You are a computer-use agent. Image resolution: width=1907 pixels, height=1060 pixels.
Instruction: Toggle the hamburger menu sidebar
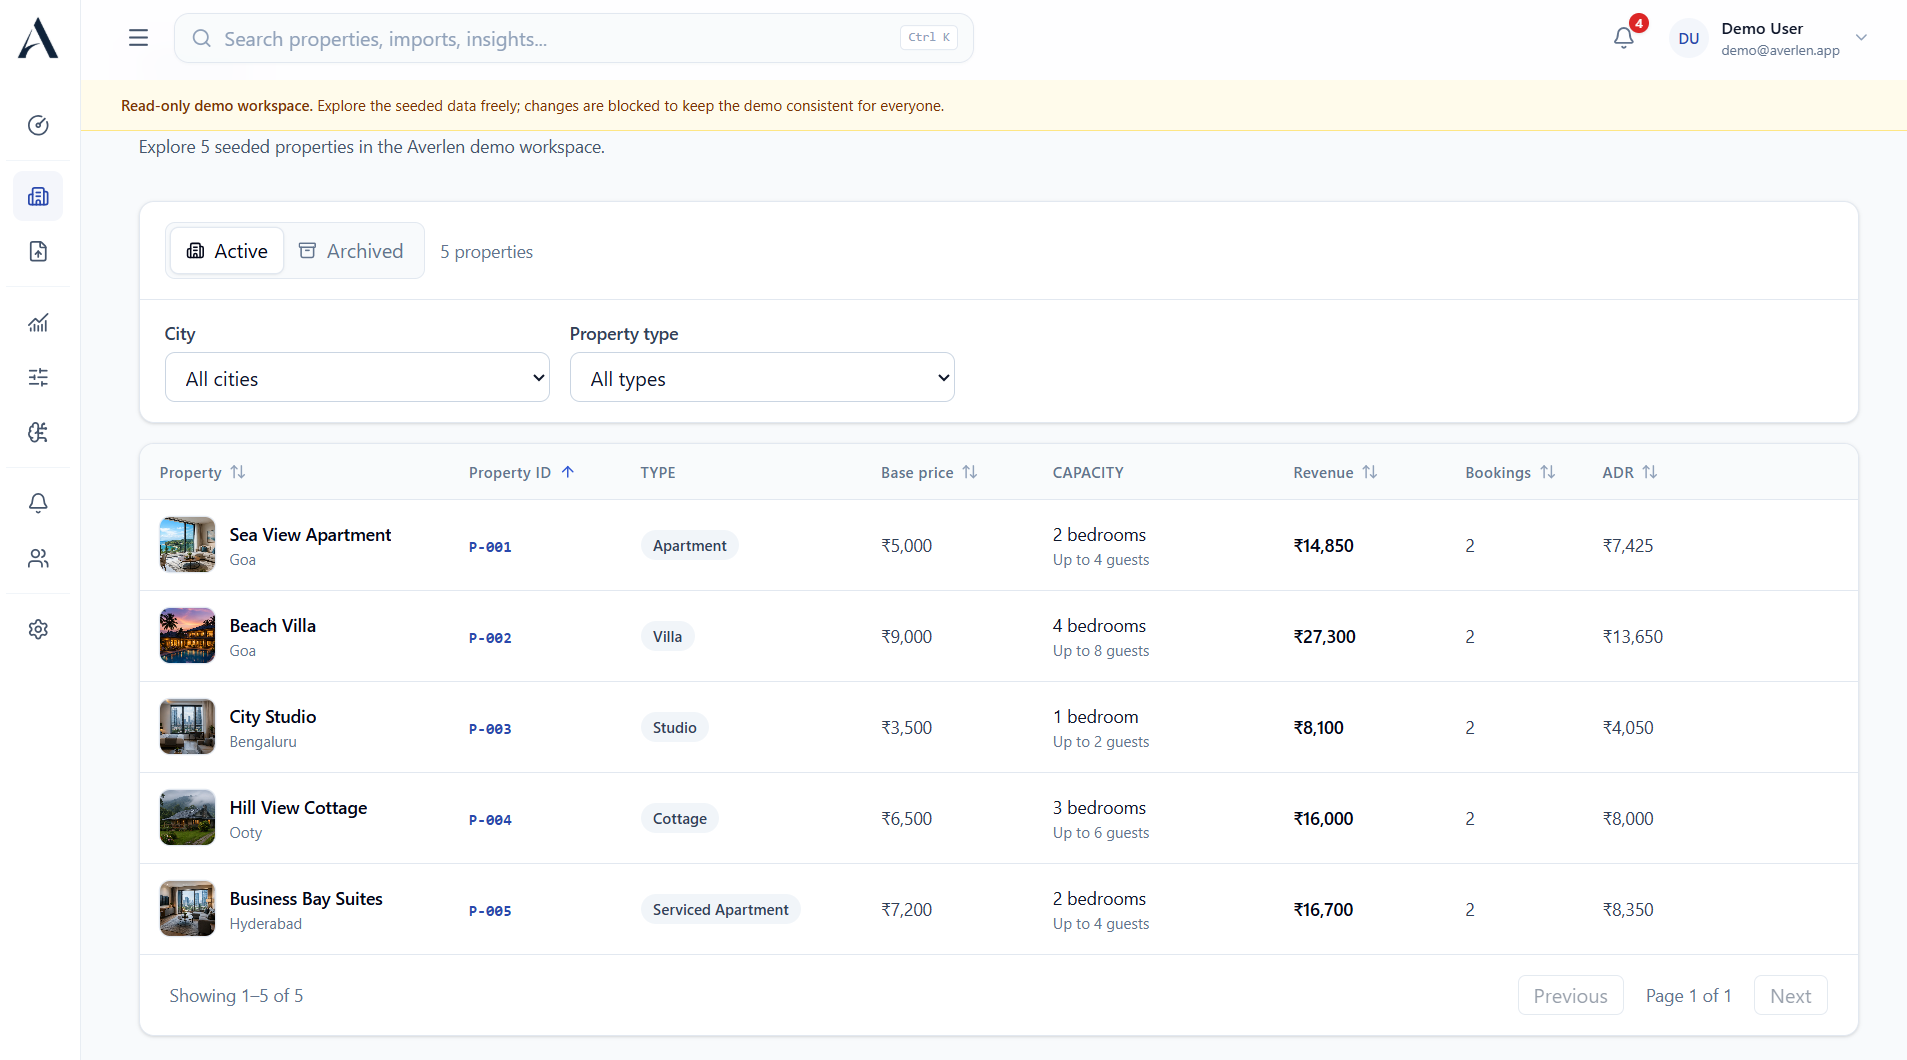[x=138, y=38]
